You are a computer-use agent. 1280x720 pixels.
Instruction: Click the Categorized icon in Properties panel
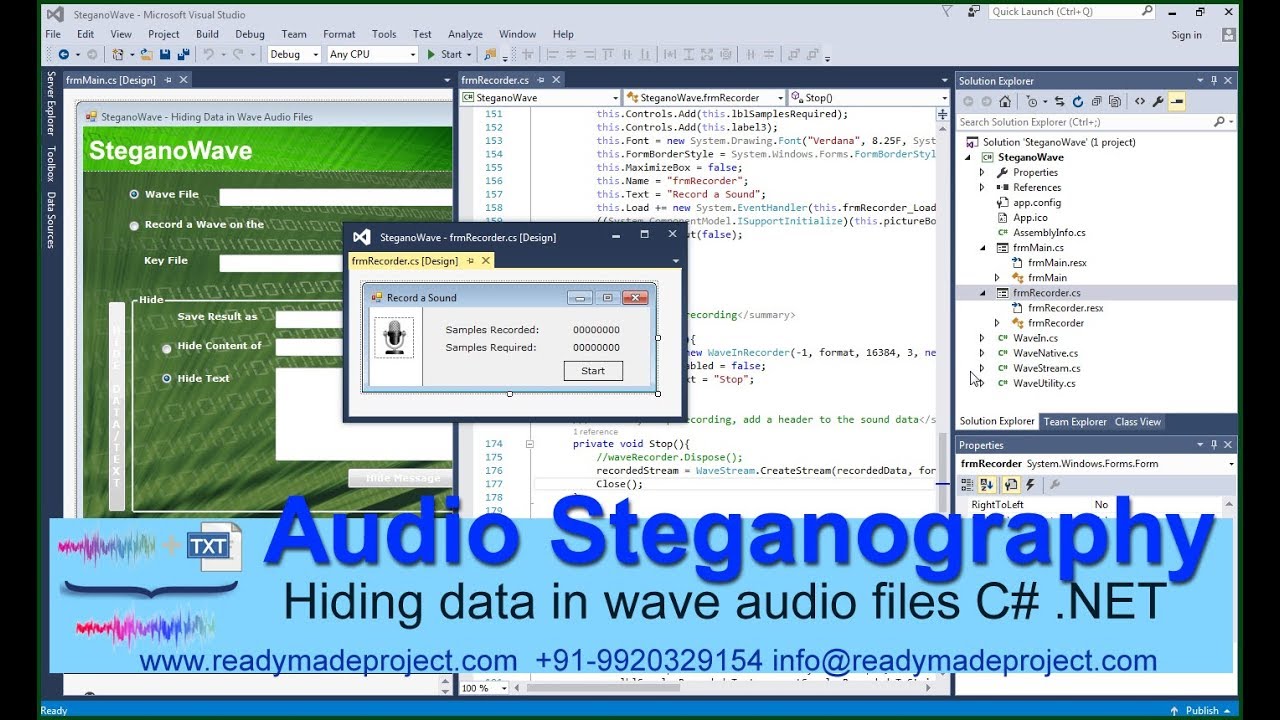[x=967, y=484]
